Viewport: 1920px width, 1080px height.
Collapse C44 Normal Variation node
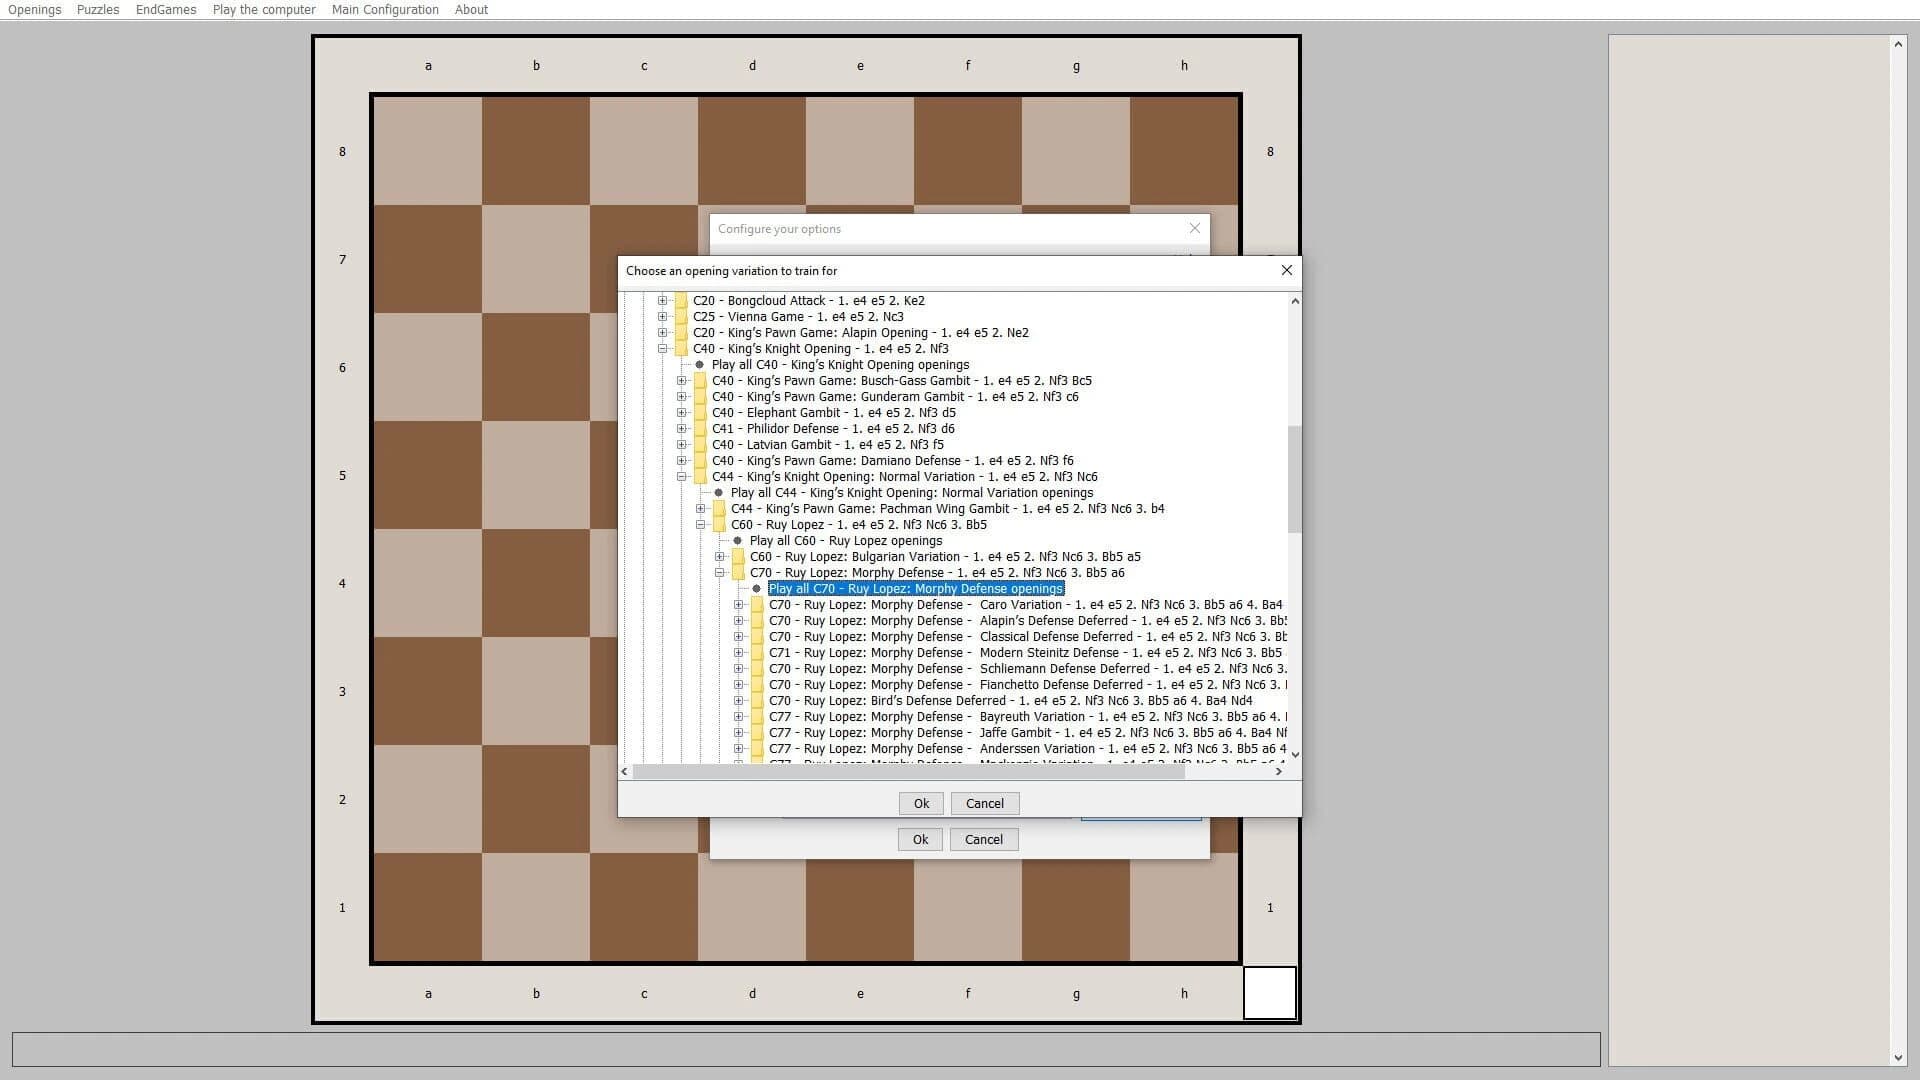681,476
